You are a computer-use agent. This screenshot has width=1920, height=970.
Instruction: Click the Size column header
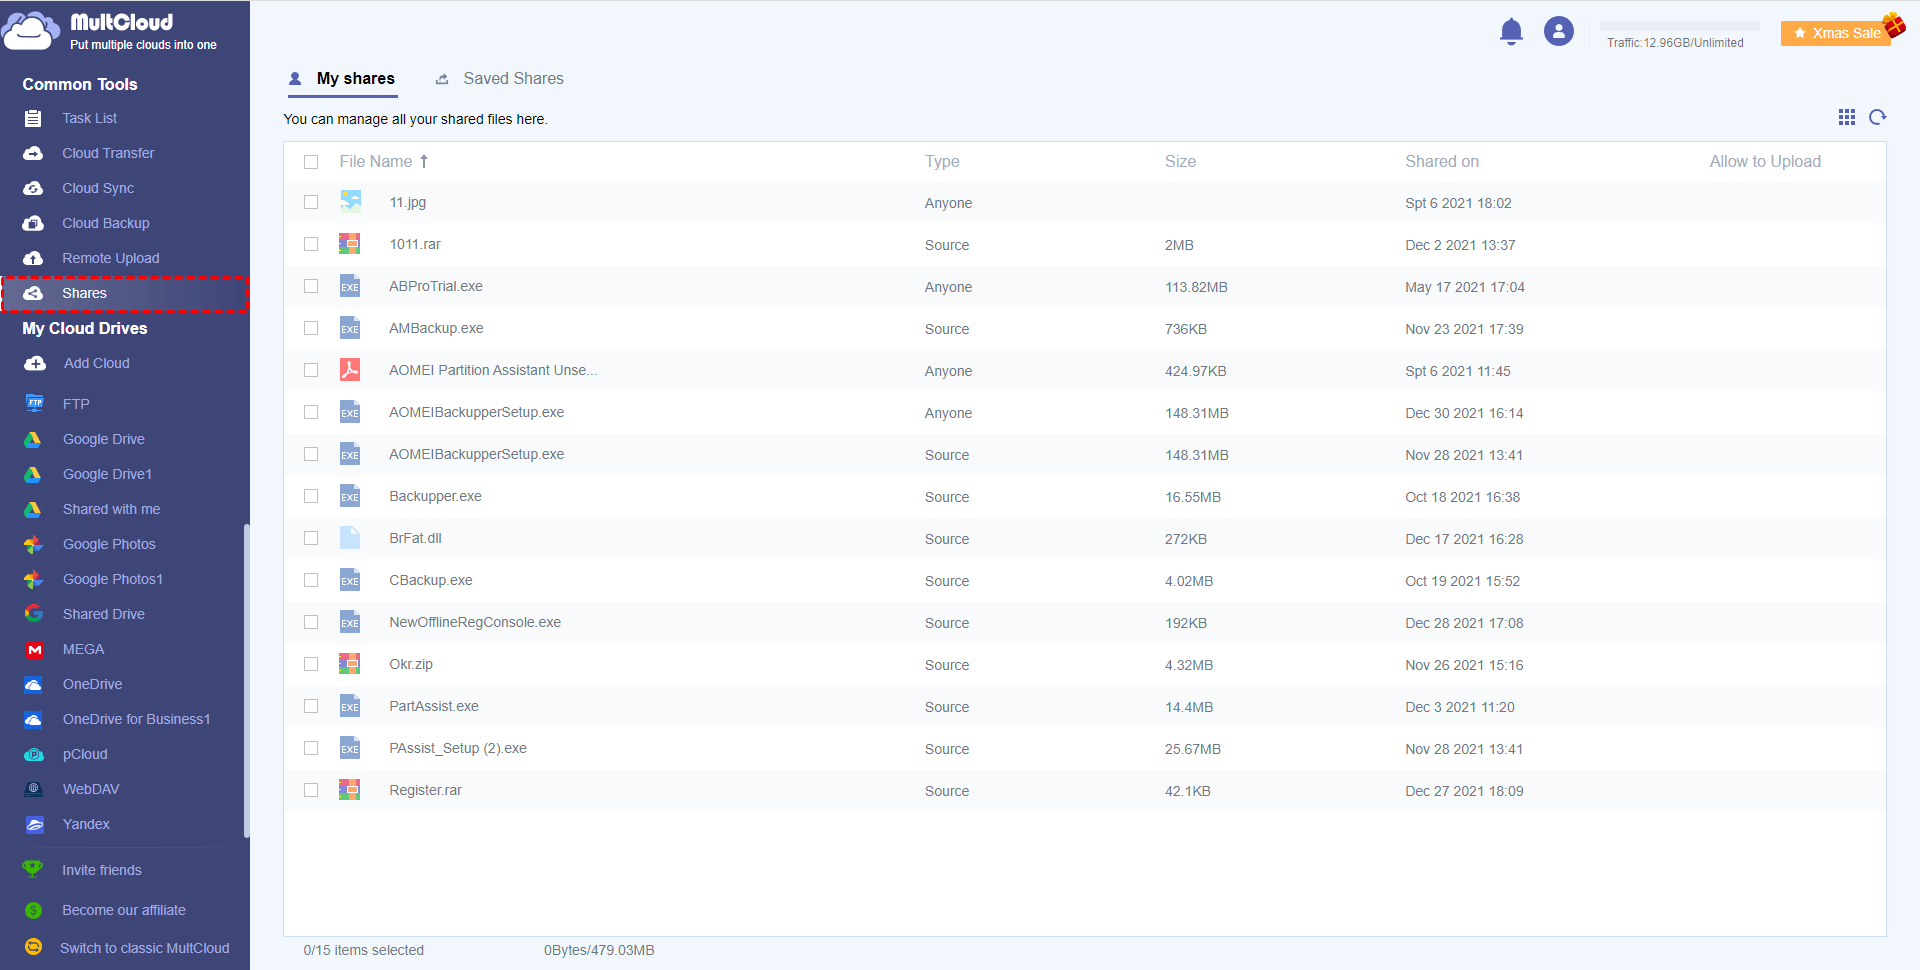[x=1180, y=161]
